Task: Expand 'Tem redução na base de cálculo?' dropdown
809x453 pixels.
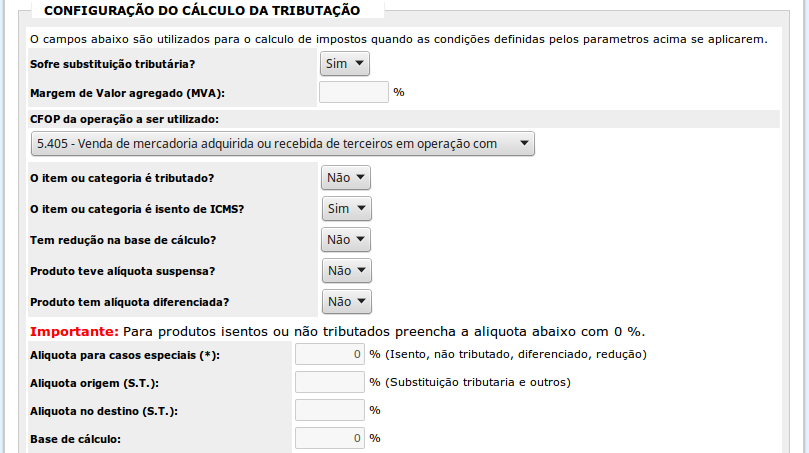Action: [346, 240]
